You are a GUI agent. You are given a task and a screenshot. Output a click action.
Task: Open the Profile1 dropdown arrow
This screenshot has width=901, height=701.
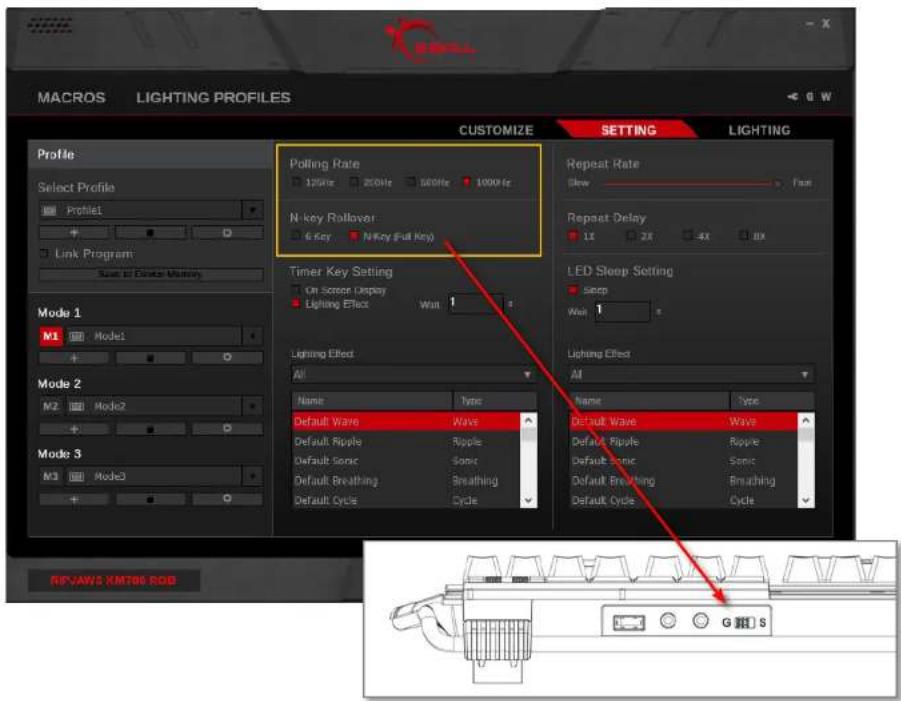click(x=252, y=210)
